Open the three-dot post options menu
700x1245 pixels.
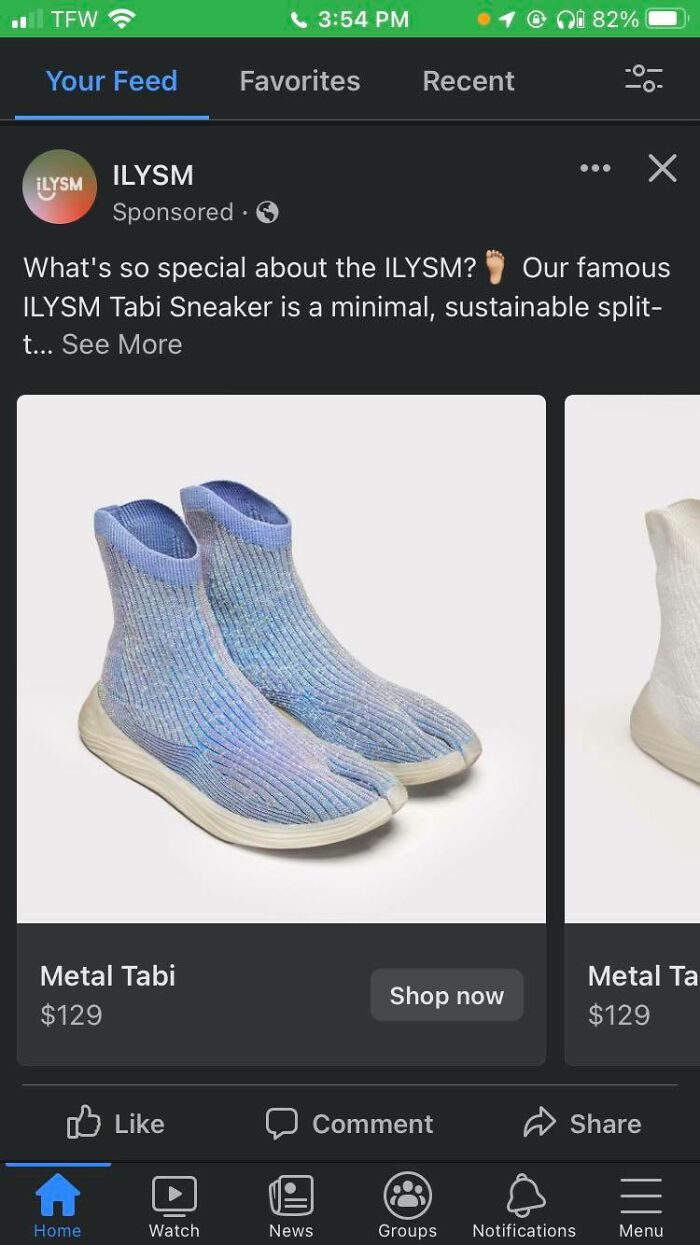point(595,168)
